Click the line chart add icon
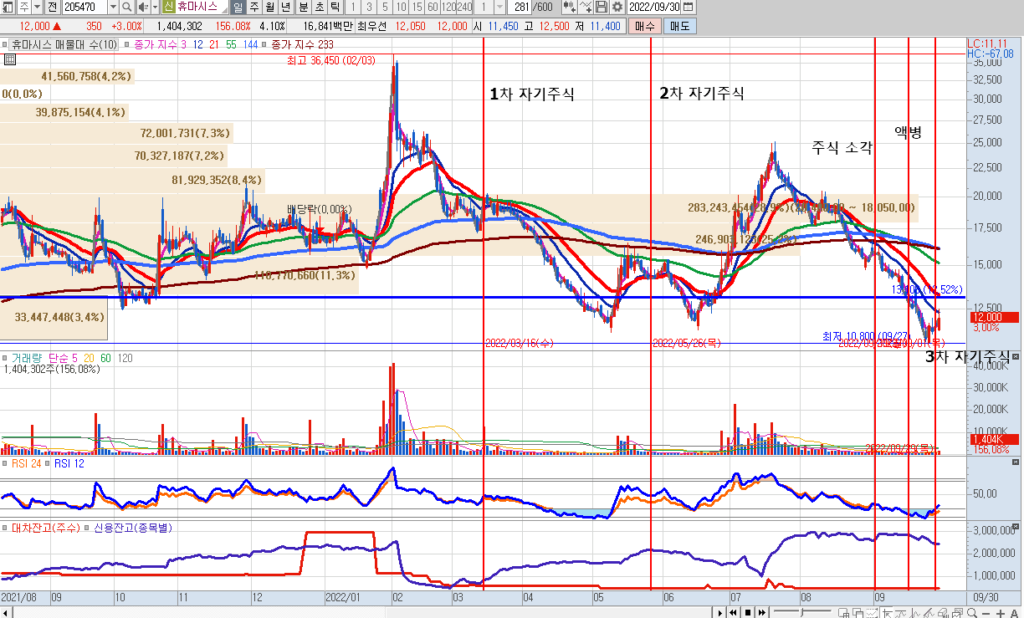Image resolution: width=1024 pixels, height=618 pixels. coord(586,7)
